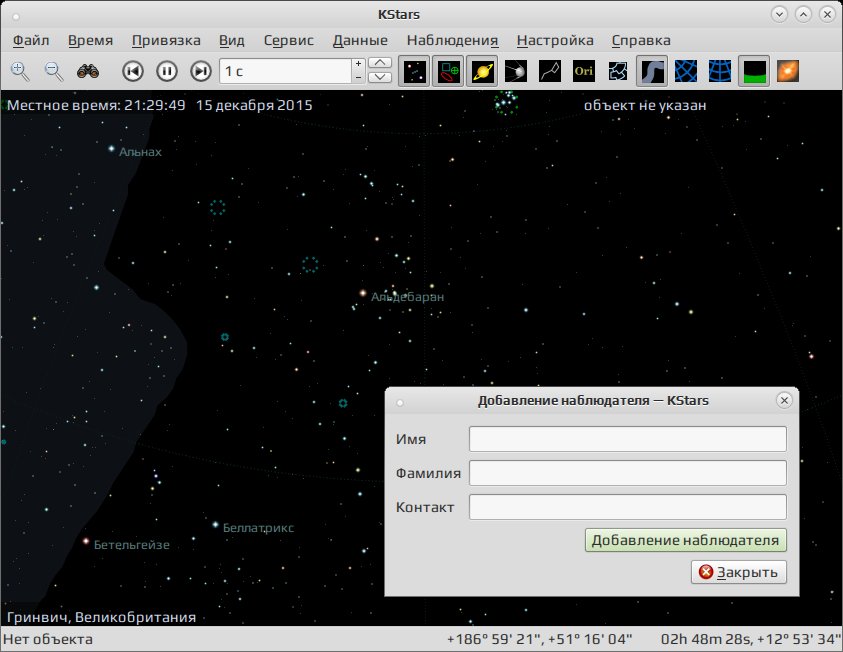Focus the Контакт input field
843x652 pixels.
(627, 507)
